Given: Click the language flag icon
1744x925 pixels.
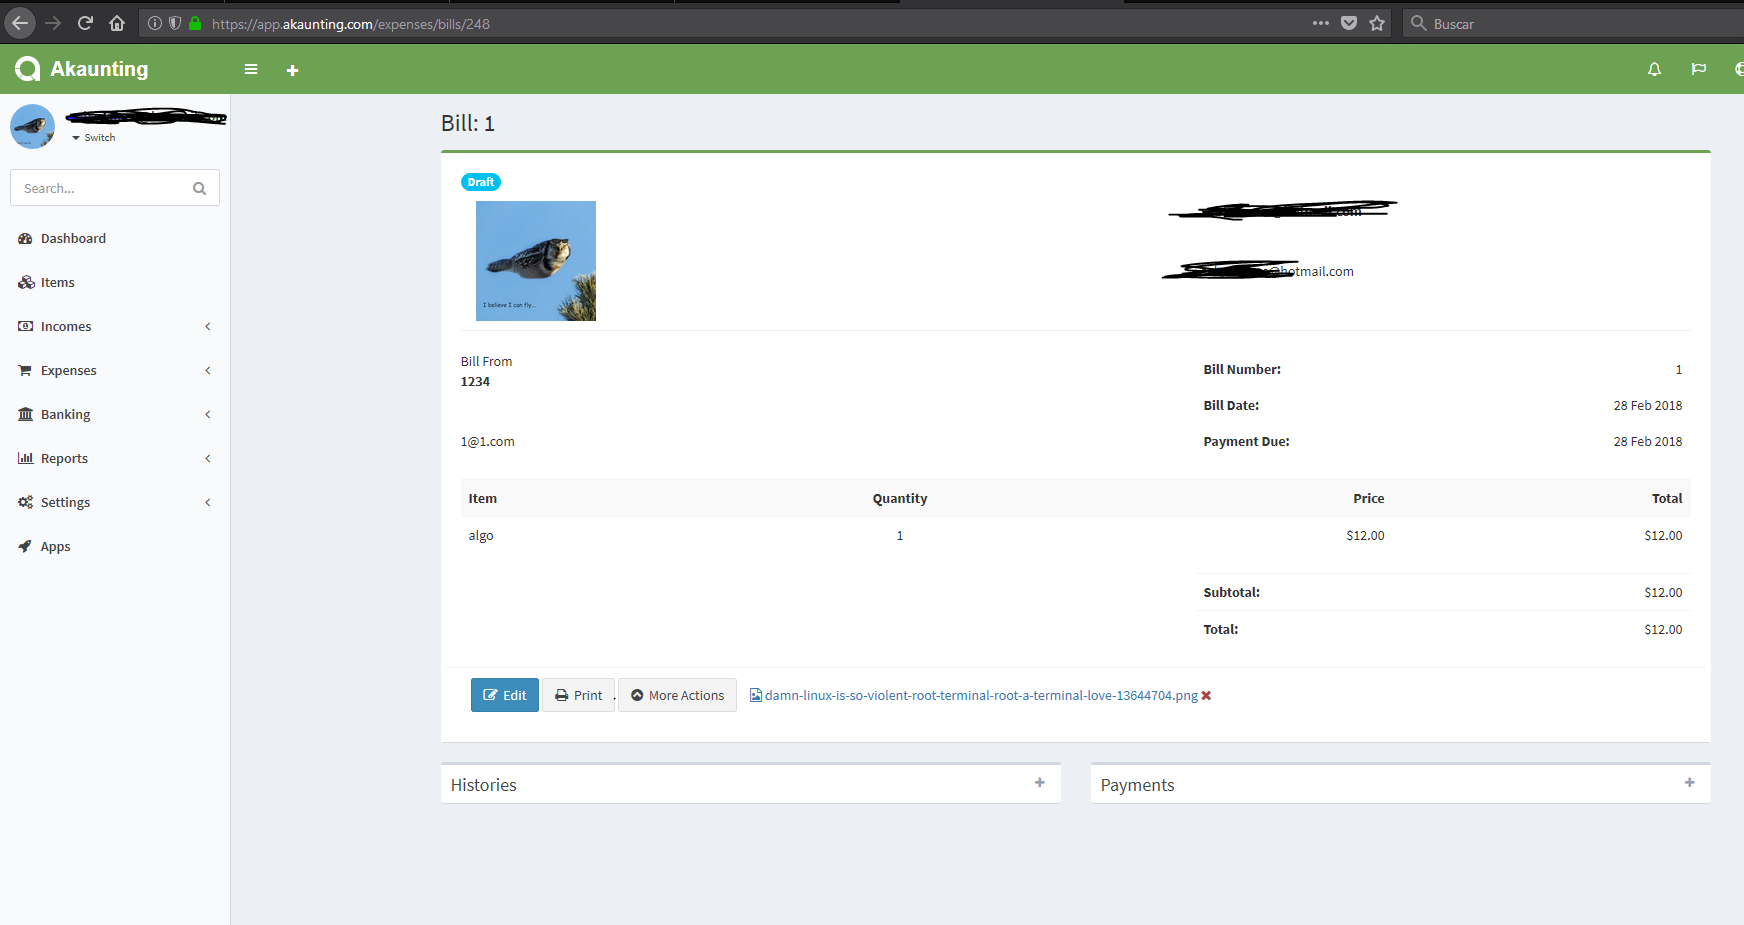Looking at the screenshot, I should tap(1698, 69).
